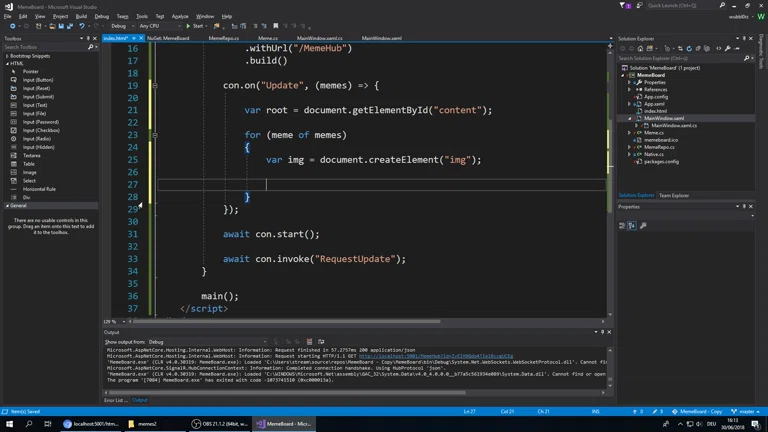Click the Clear All icon in Output panel
Screen dimensions: 768x432
pyautogui.click(x=309, y=342)
